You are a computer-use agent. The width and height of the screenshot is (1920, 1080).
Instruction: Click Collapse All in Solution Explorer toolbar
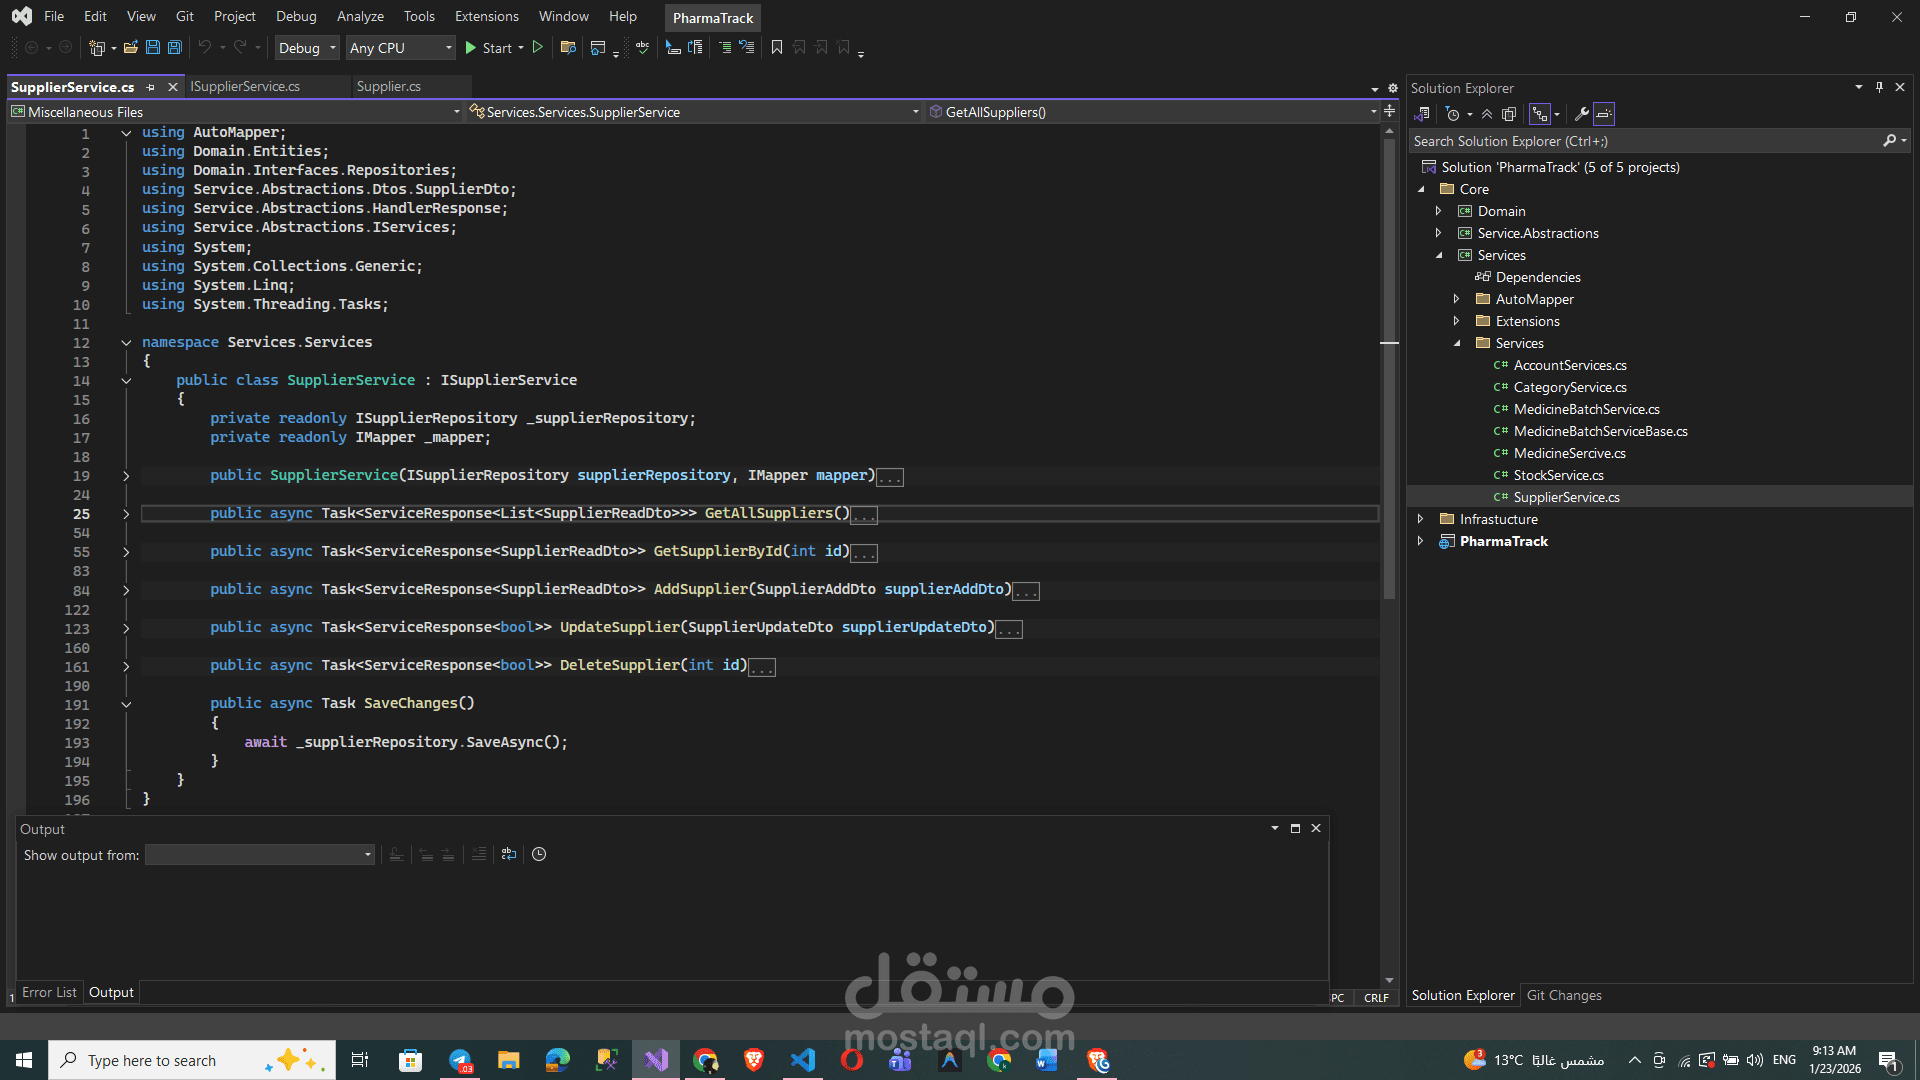(x=1487, y=114)
